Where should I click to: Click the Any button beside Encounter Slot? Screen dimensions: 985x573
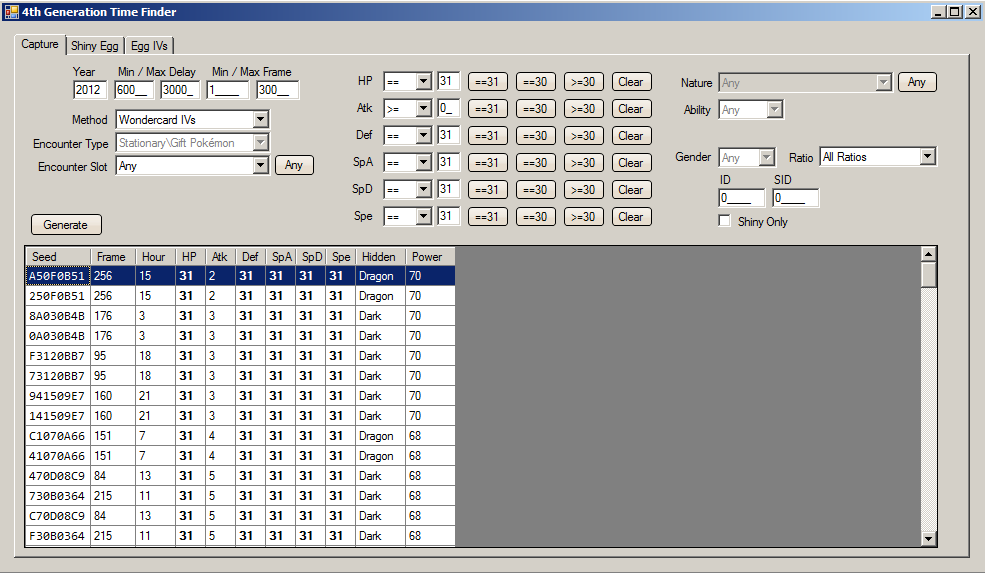point(294,165)
